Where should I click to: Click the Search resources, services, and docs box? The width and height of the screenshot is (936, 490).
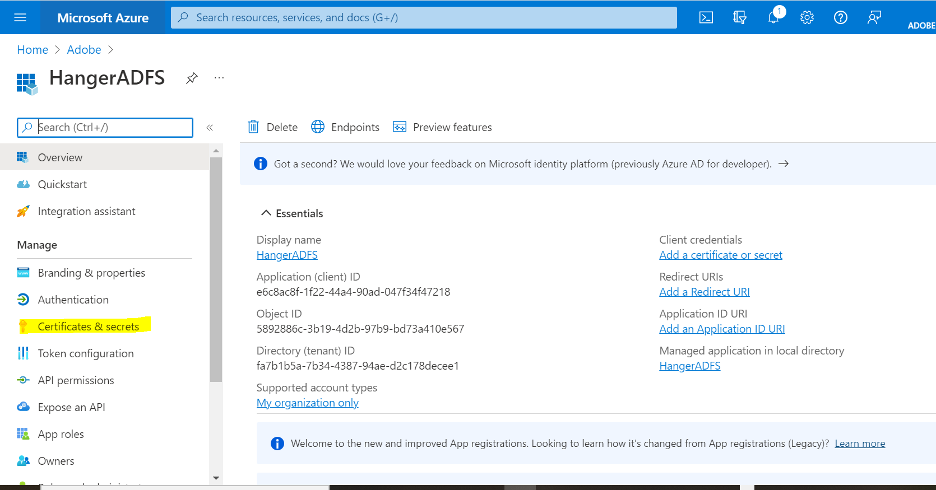pos(425,17)
